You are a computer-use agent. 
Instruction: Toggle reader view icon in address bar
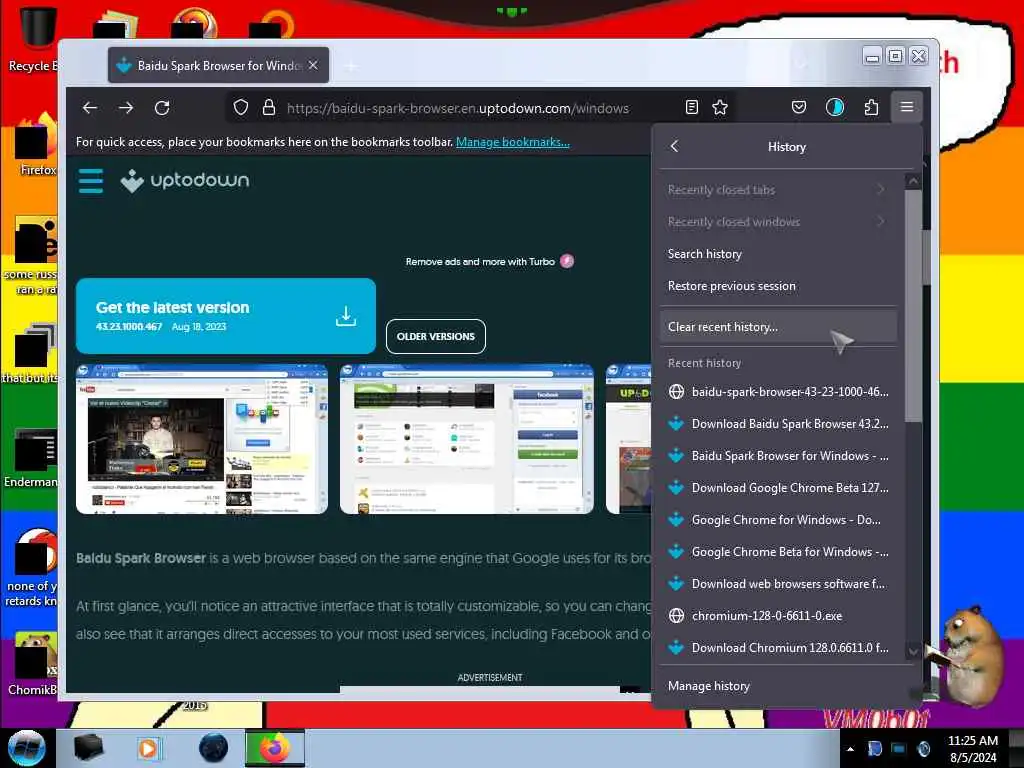click(x=692, y=108)
